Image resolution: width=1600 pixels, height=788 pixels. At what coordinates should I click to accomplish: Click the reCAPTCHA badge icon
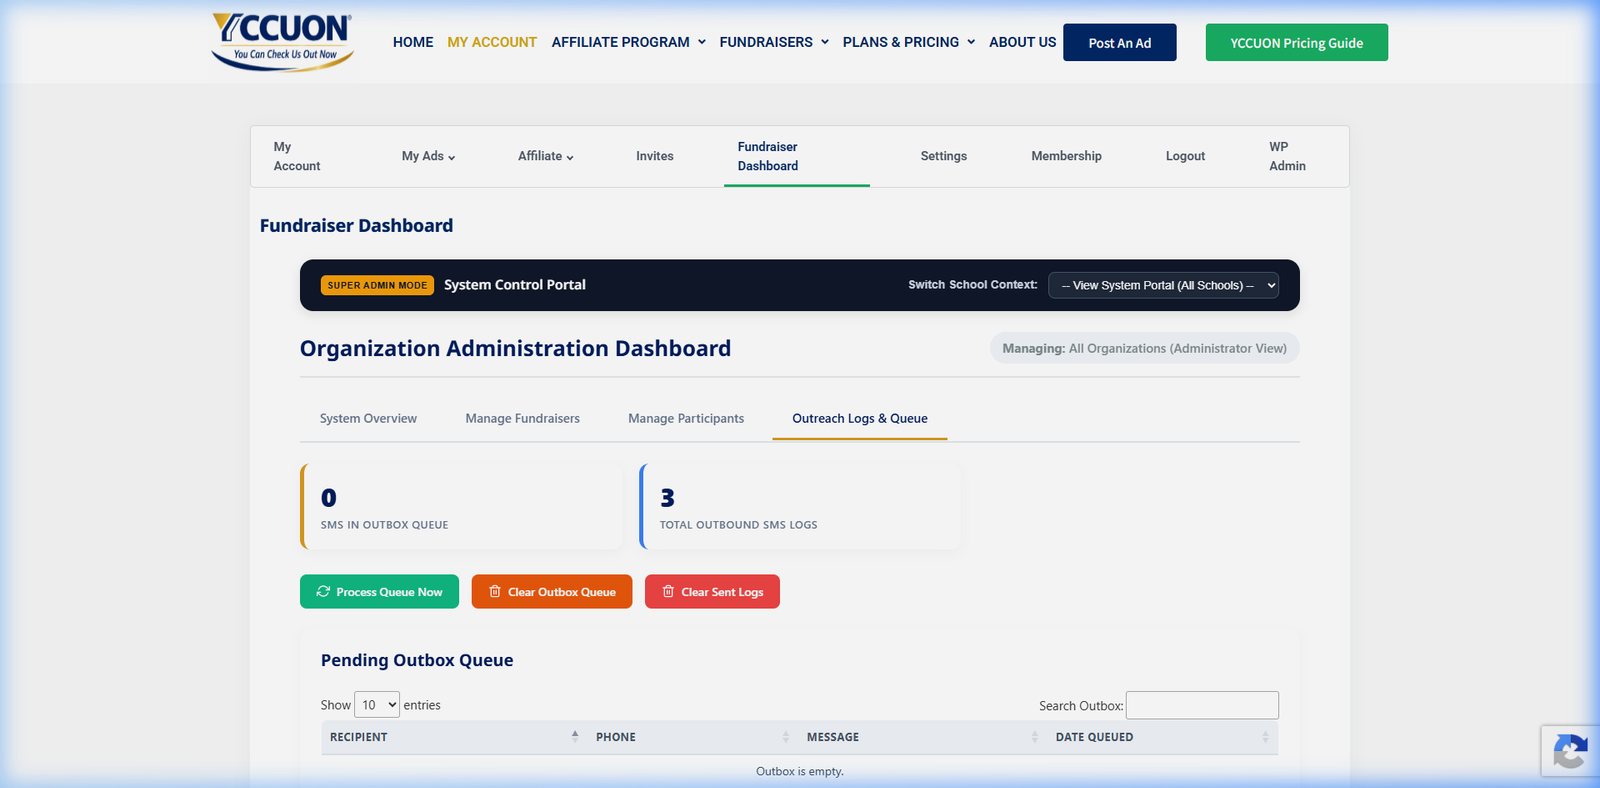coord(1570,752)
